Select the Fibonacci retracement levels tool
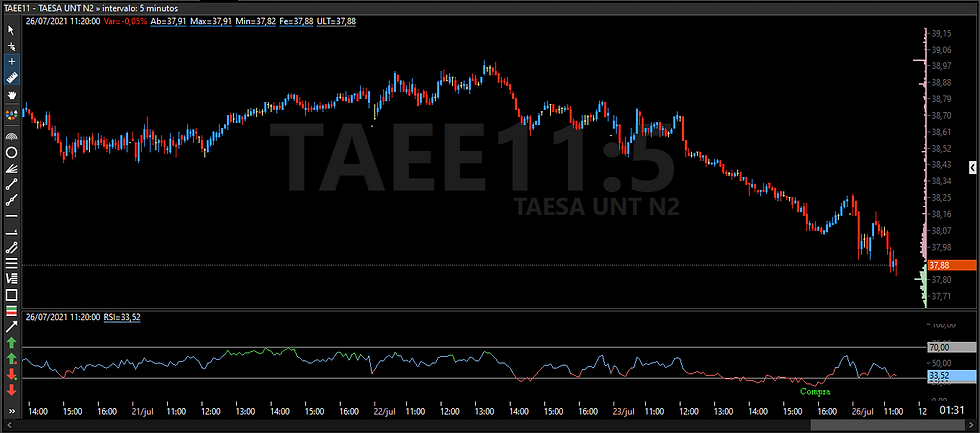Viewport: 980px width, 433px height. pos(11,279)
